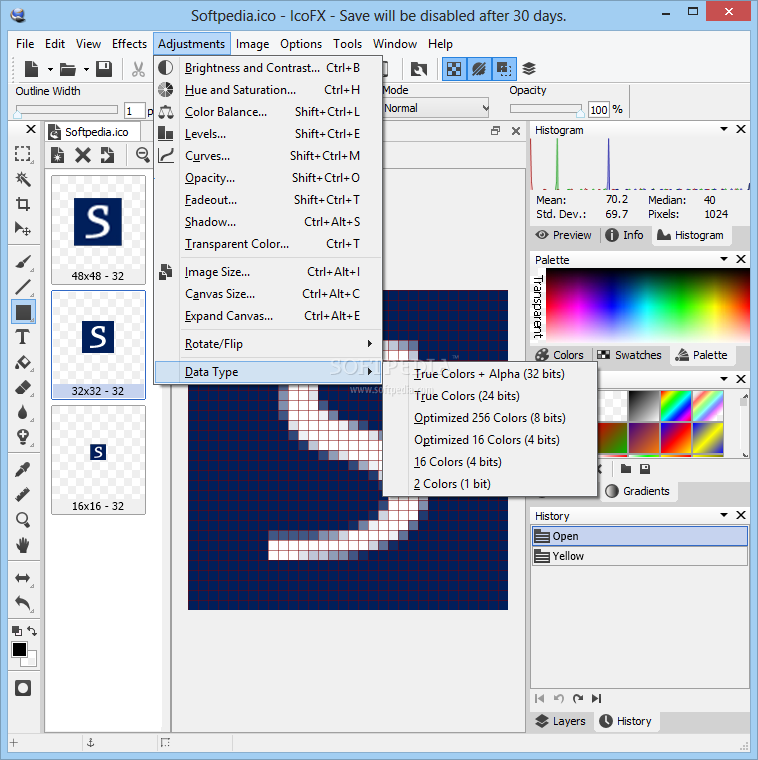Select the brush tool
758x760 pixels.
point(23,262)
